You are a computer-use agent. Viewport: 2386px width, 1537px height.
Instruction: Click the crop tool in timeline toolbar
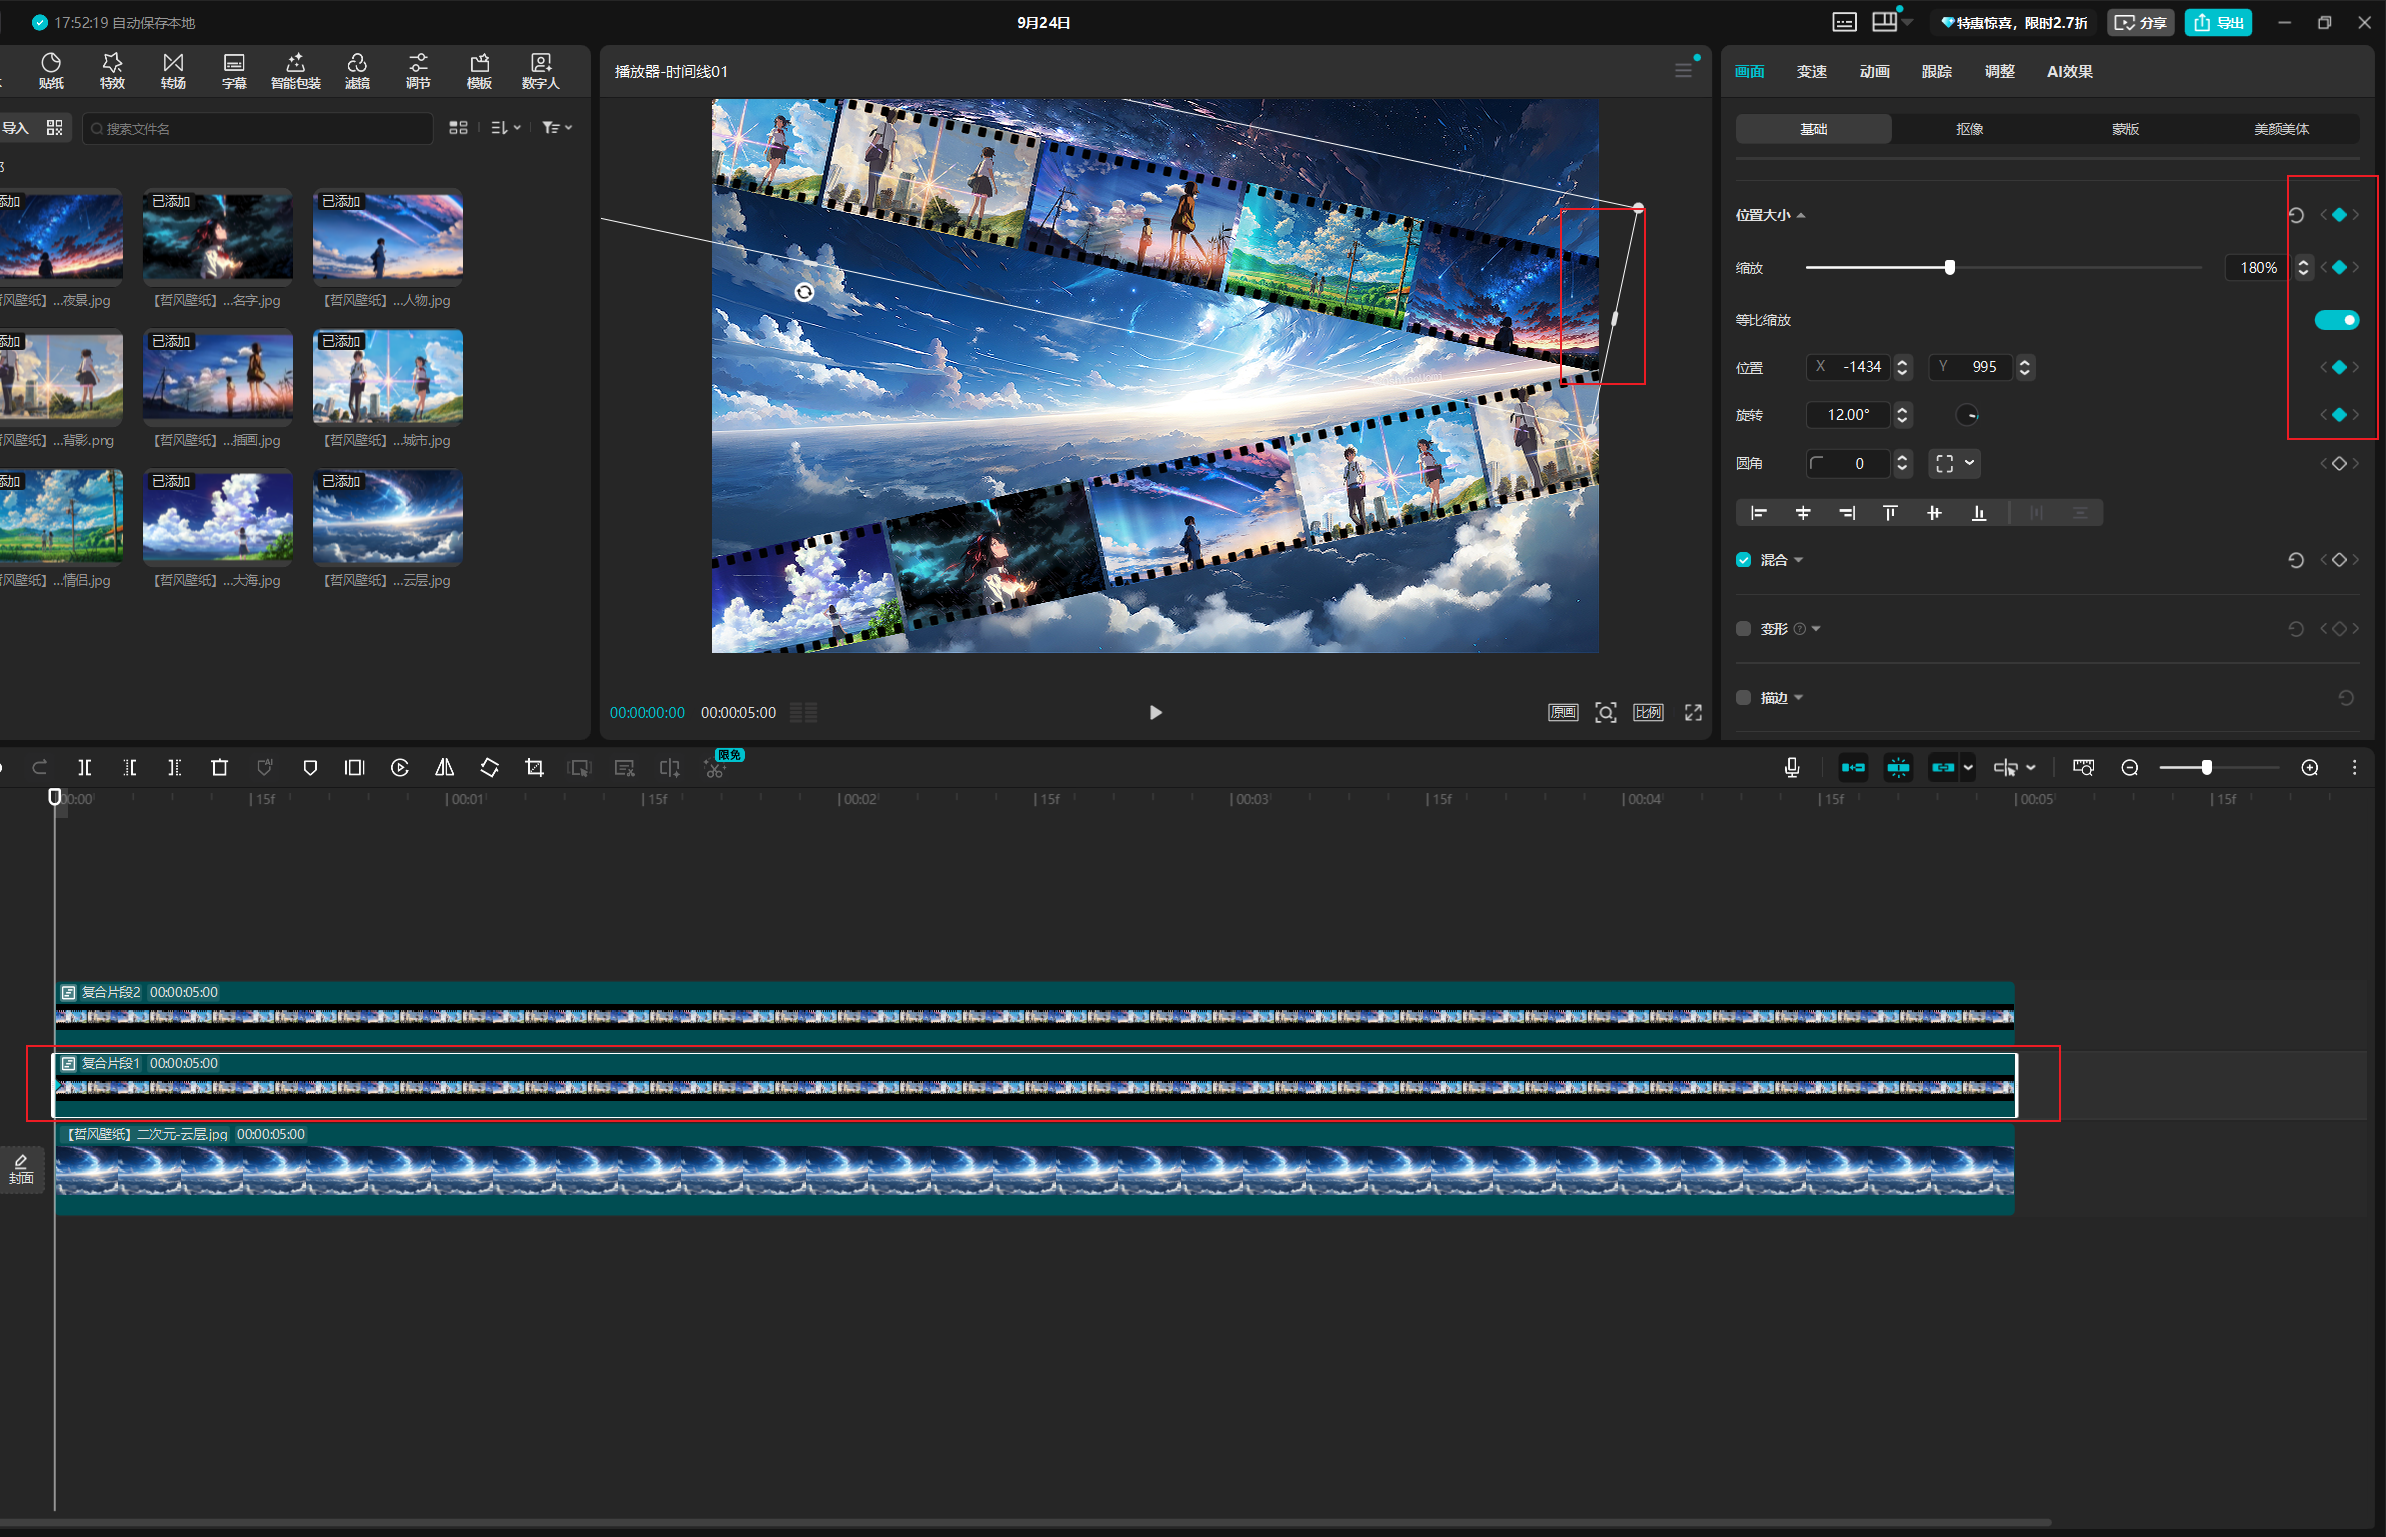tap(535, 767)
